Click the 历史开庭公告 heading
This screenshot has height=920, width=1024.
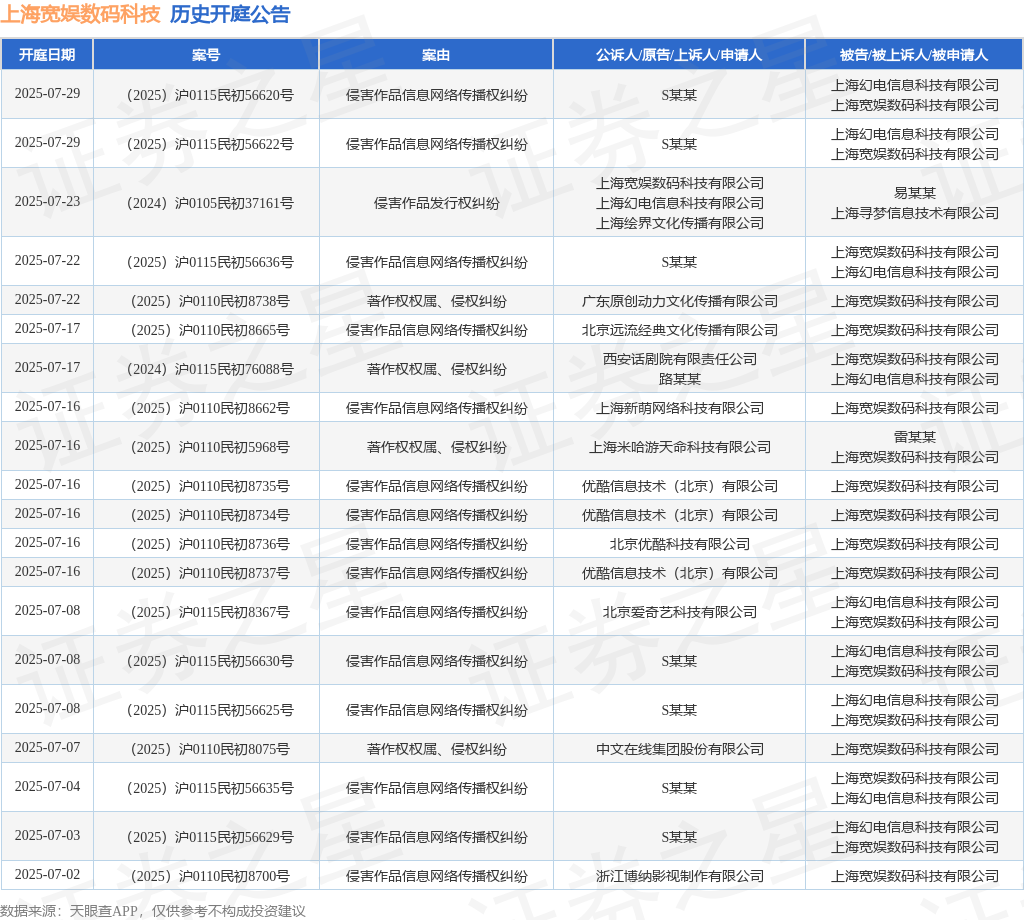[x=230, y=14]
